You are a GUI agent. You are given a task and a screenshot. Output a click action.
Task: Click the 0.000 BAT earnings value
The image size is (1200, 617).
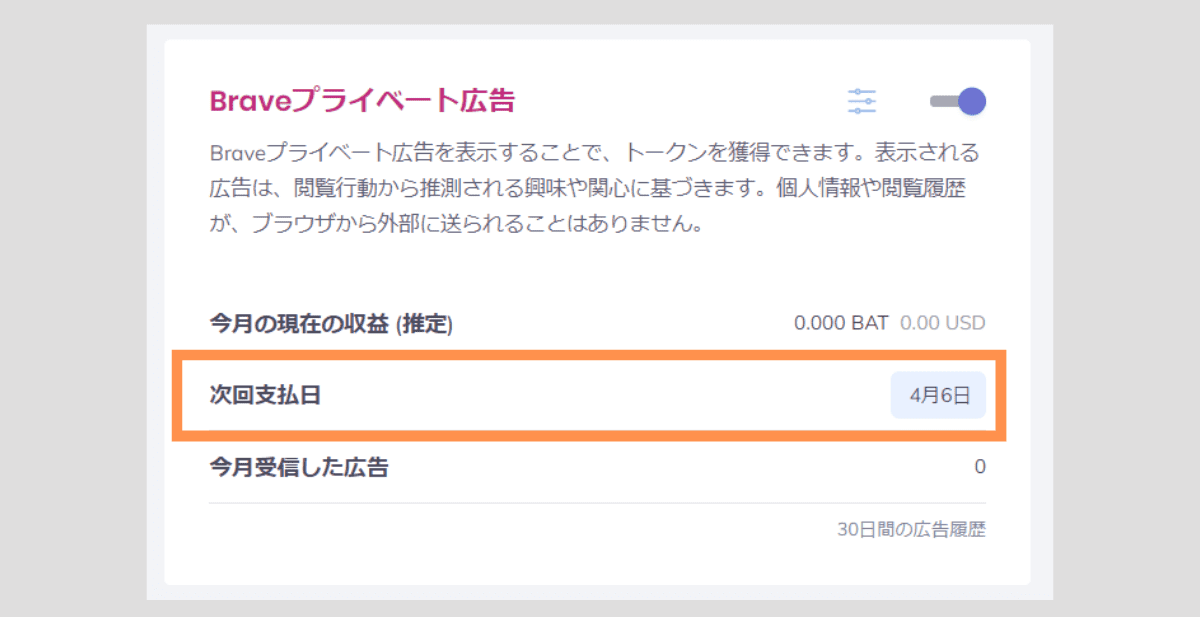coord(841,323)
